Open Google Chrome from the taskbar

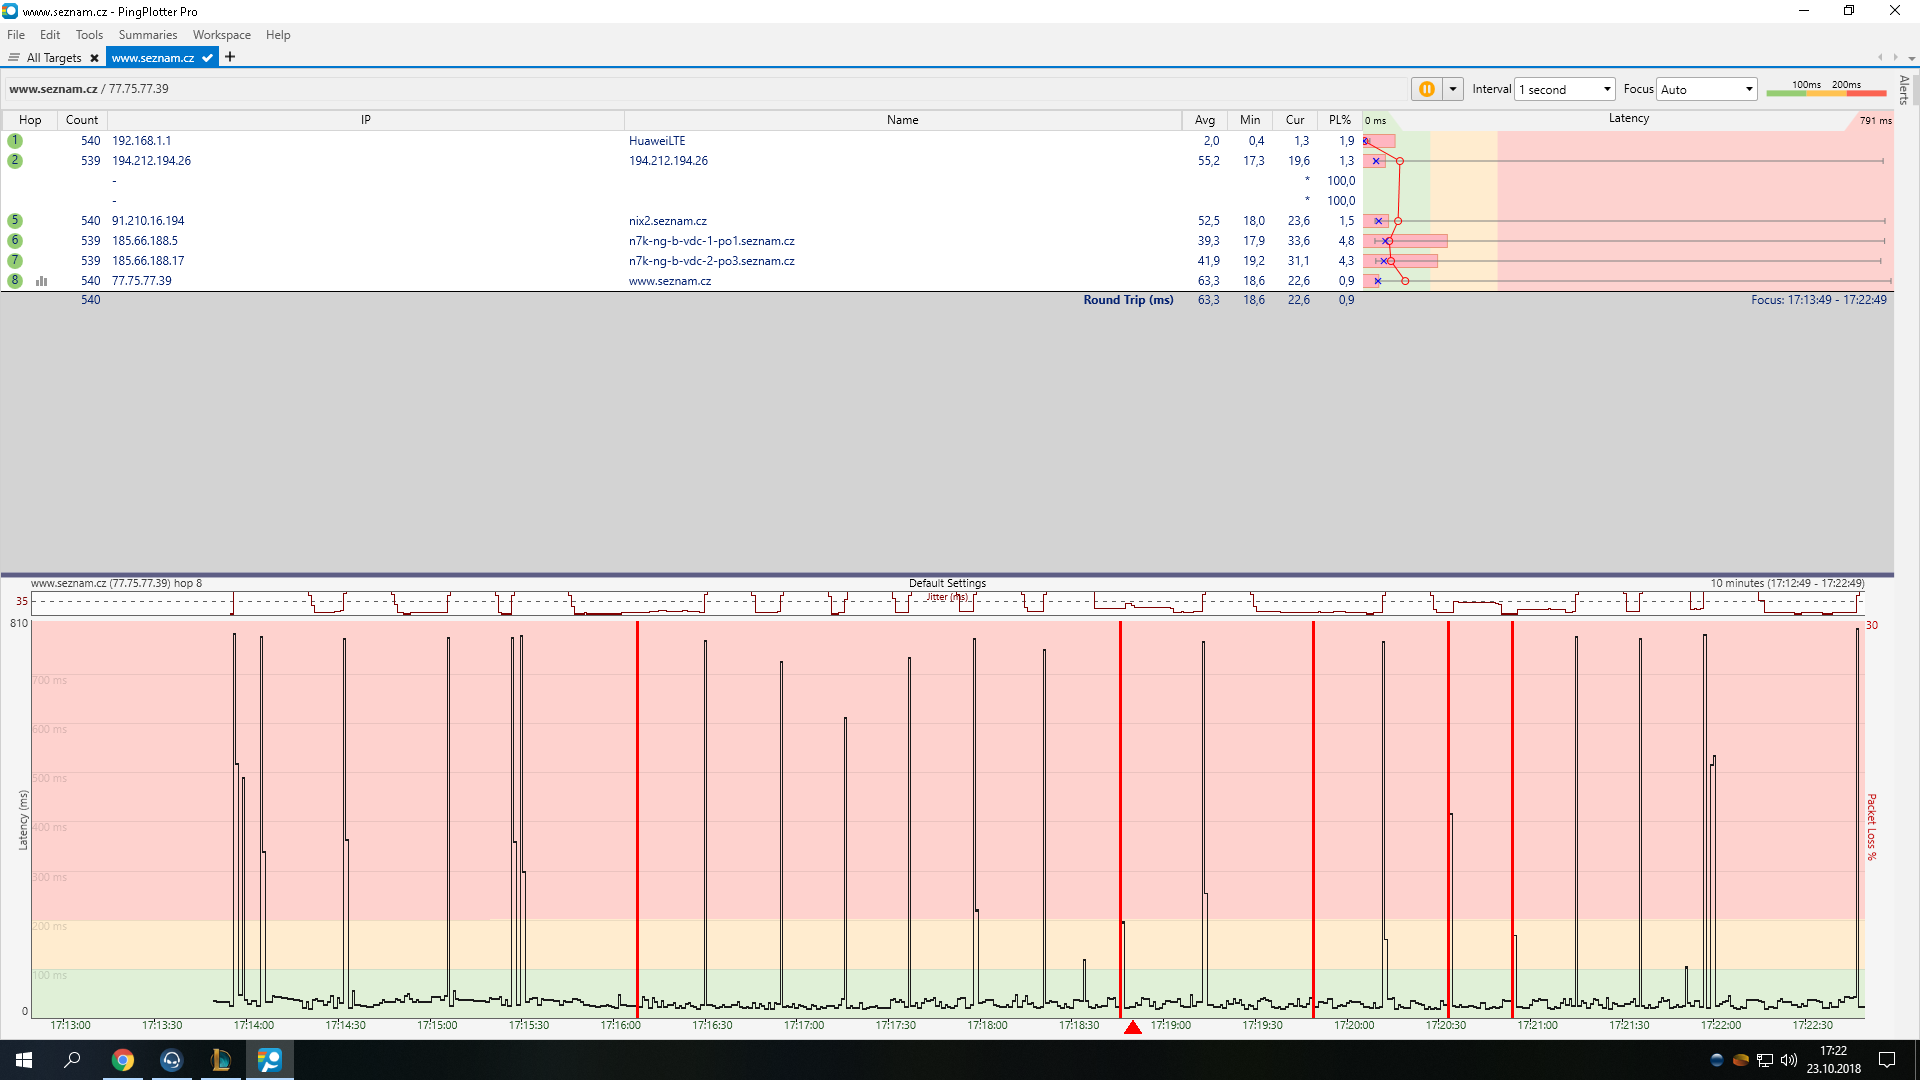coord(123,1060)
